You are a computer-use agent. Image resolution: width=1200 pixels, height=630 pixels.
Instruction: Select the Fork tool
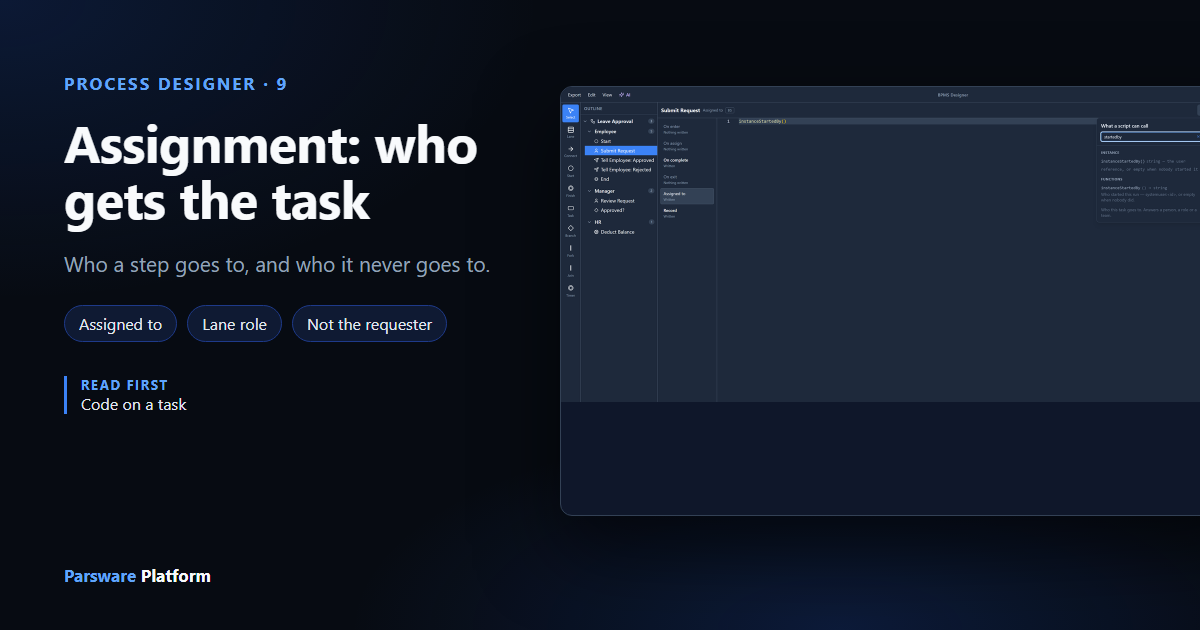(x=570, y=251)
